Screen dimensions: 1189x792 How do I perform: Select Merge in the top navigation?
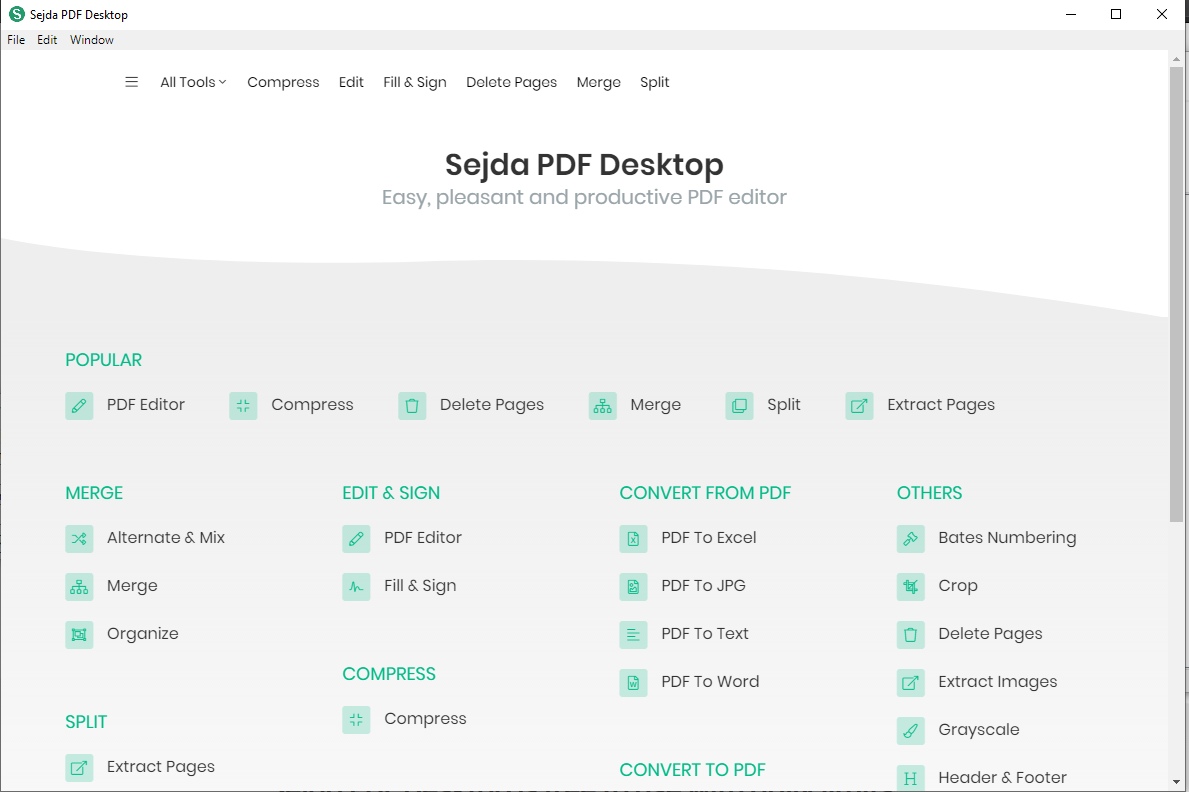(x=598, y=82)
